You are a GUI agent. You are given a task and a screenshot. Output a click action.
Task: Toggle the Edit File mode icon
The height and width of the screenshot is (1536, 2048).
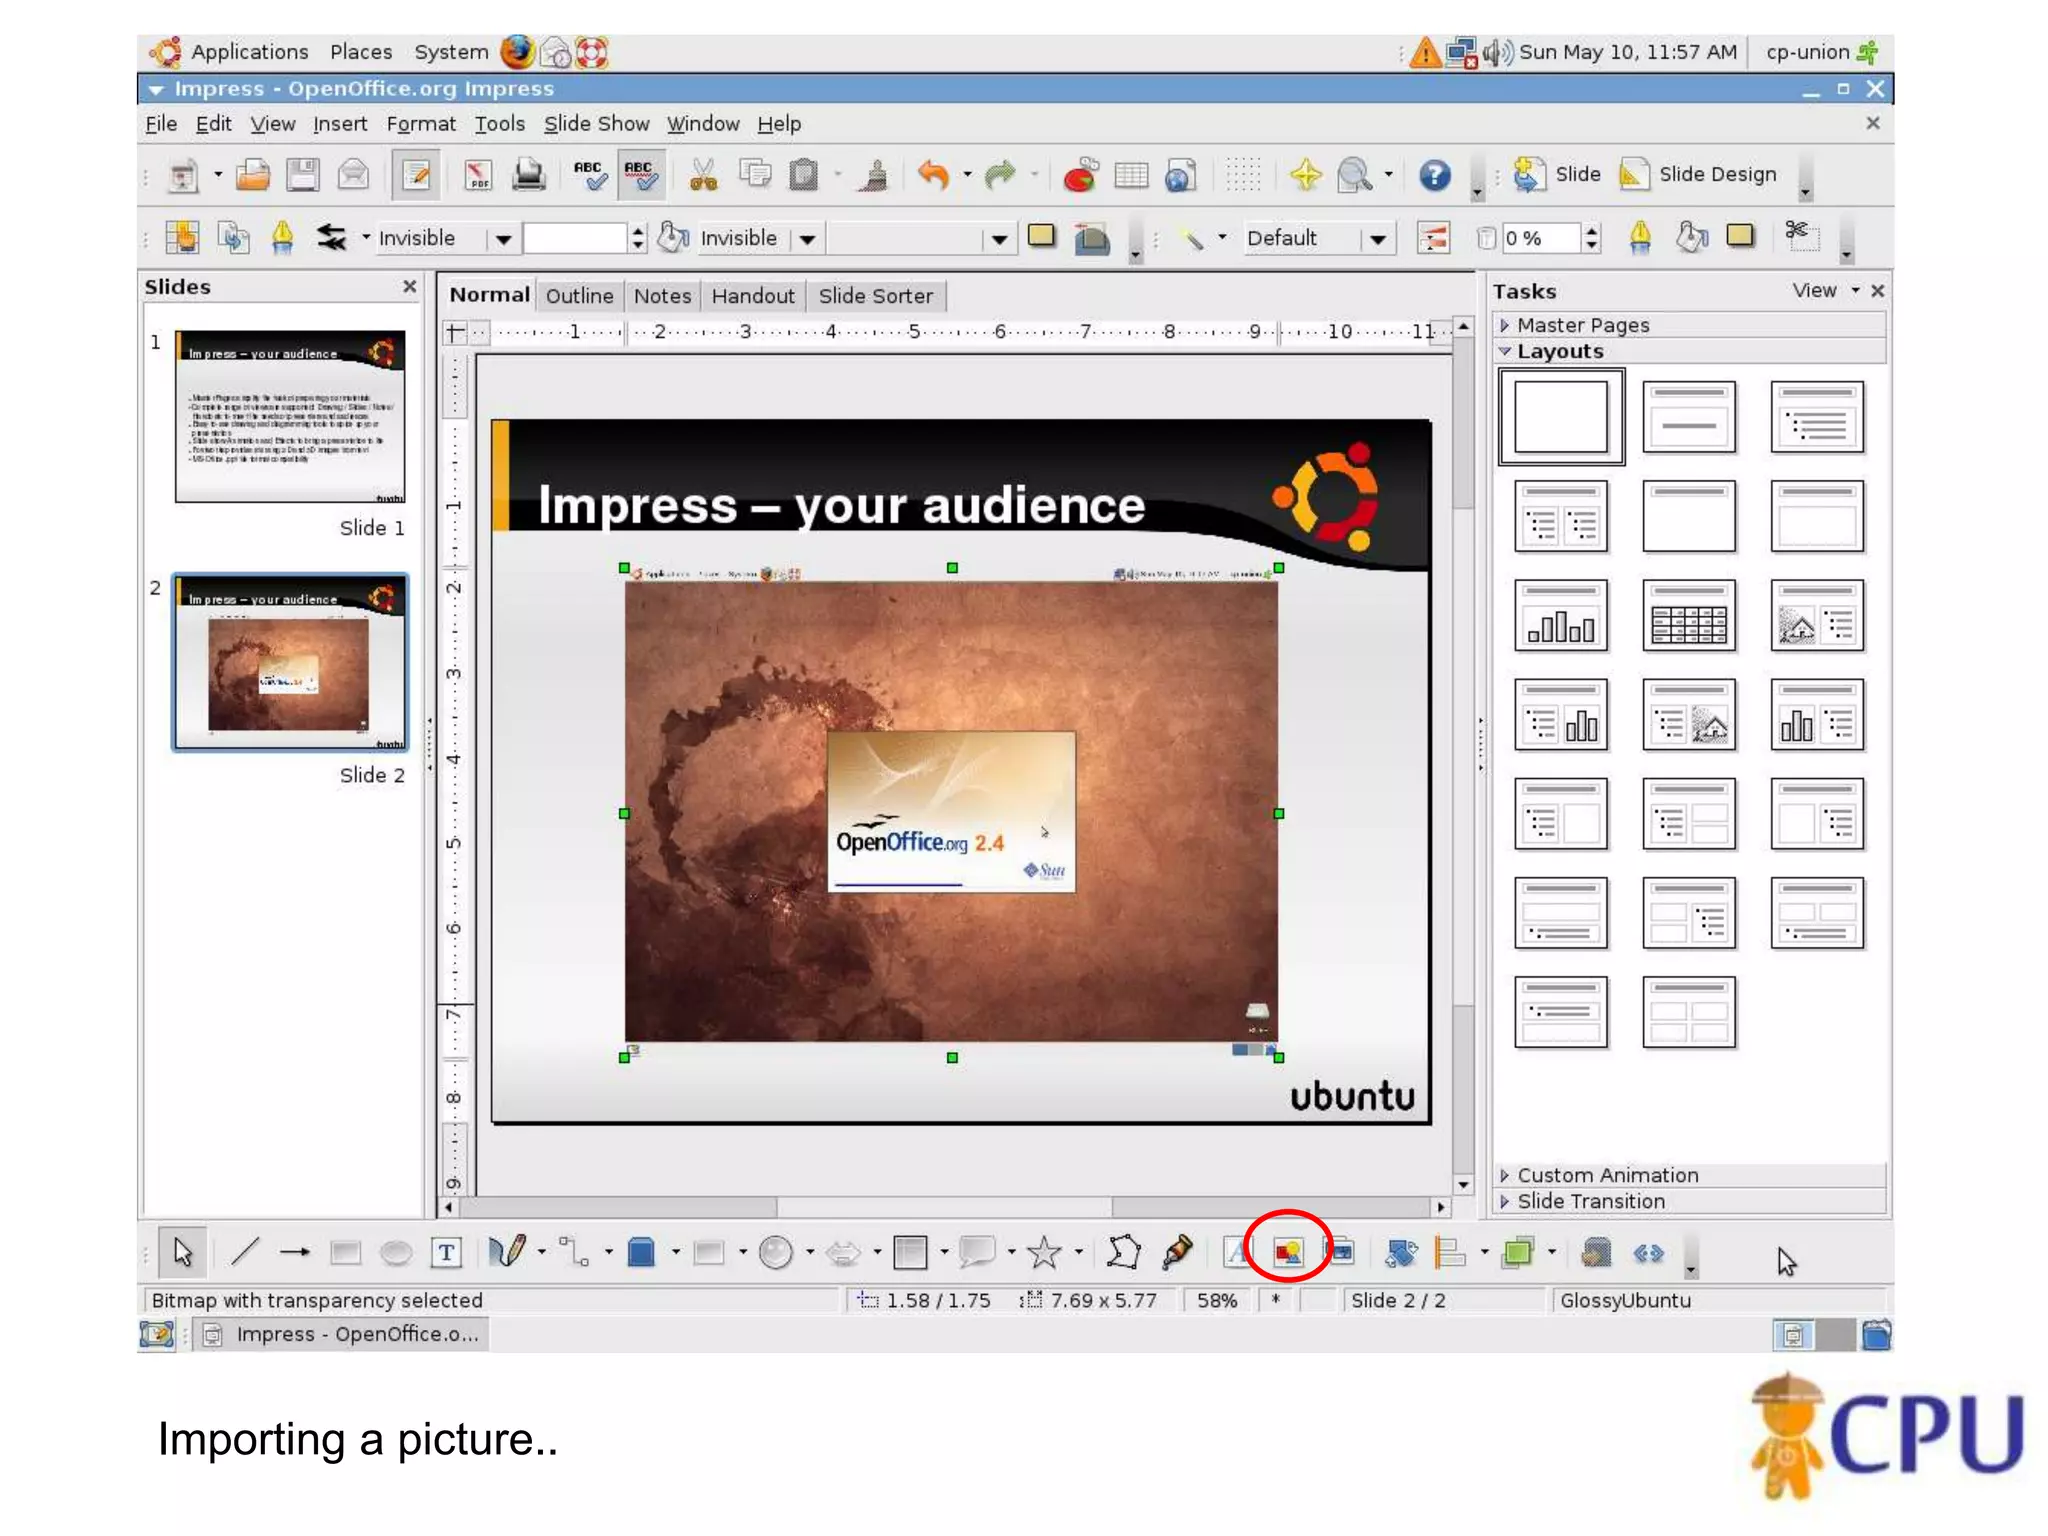(x=415, y=175)
